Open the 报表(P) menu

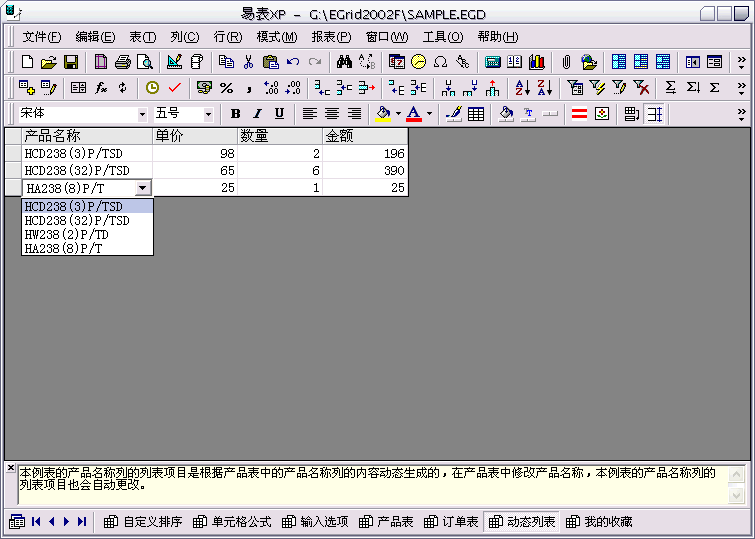[x=331, y=37]
